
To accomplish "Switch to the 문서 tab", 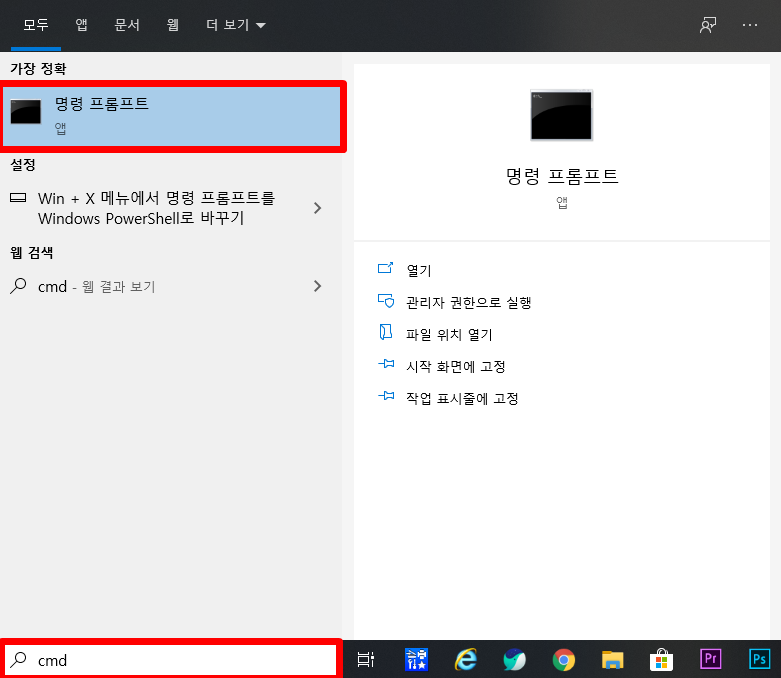I will point(127,25).
